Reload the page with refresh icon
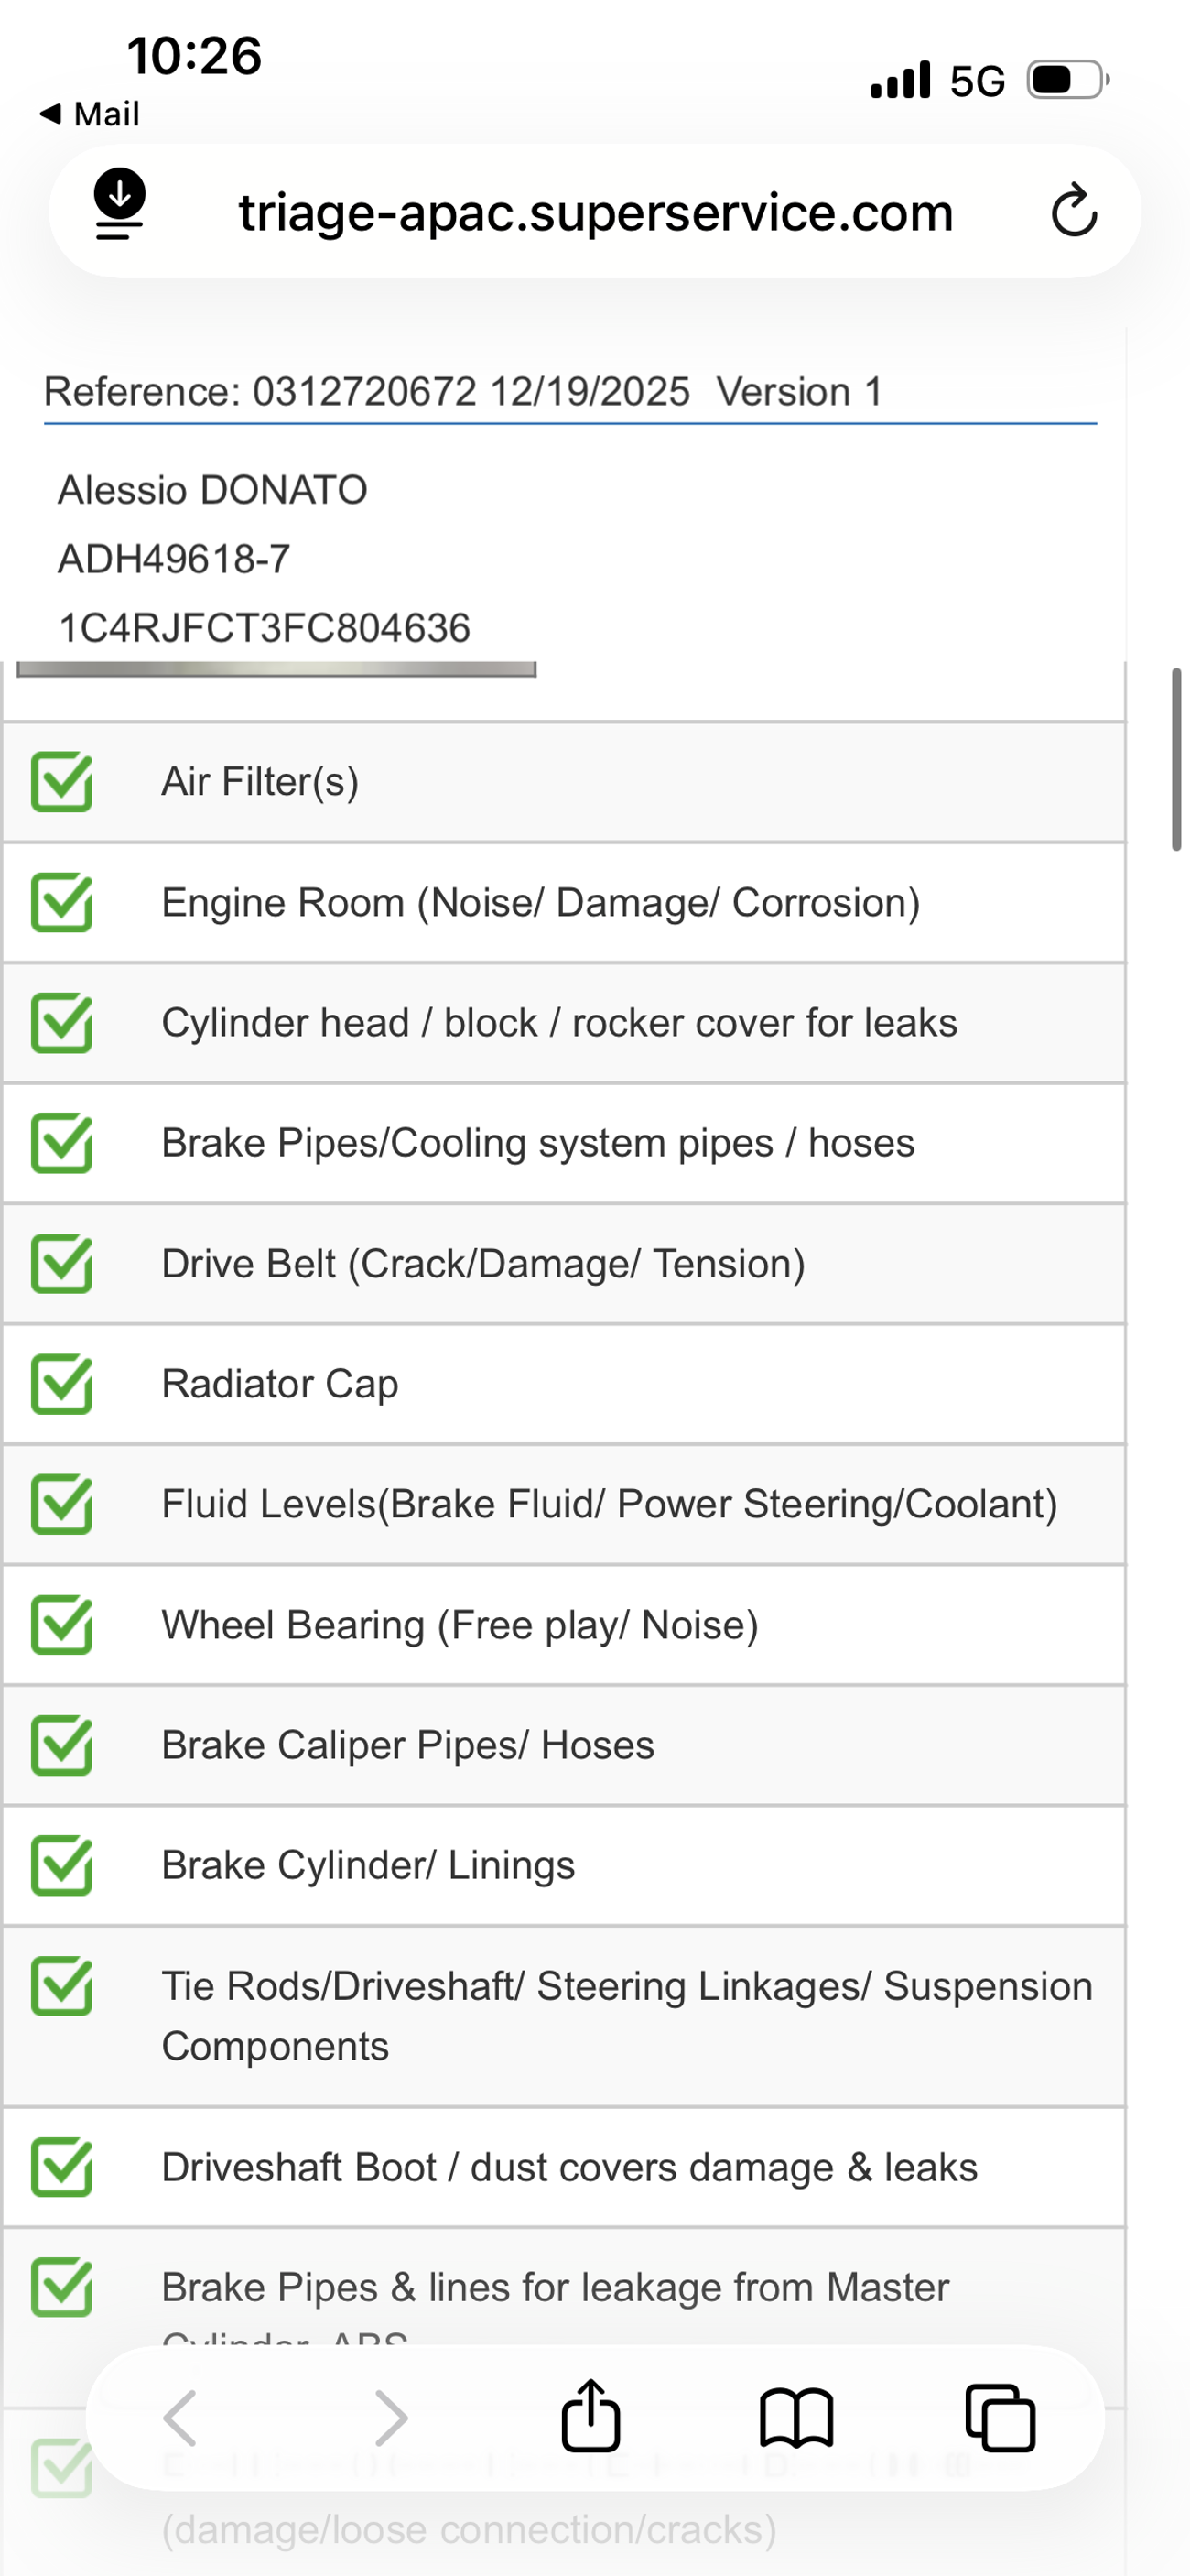This screenshot has width=1190, height=2576. [1074, 210]
